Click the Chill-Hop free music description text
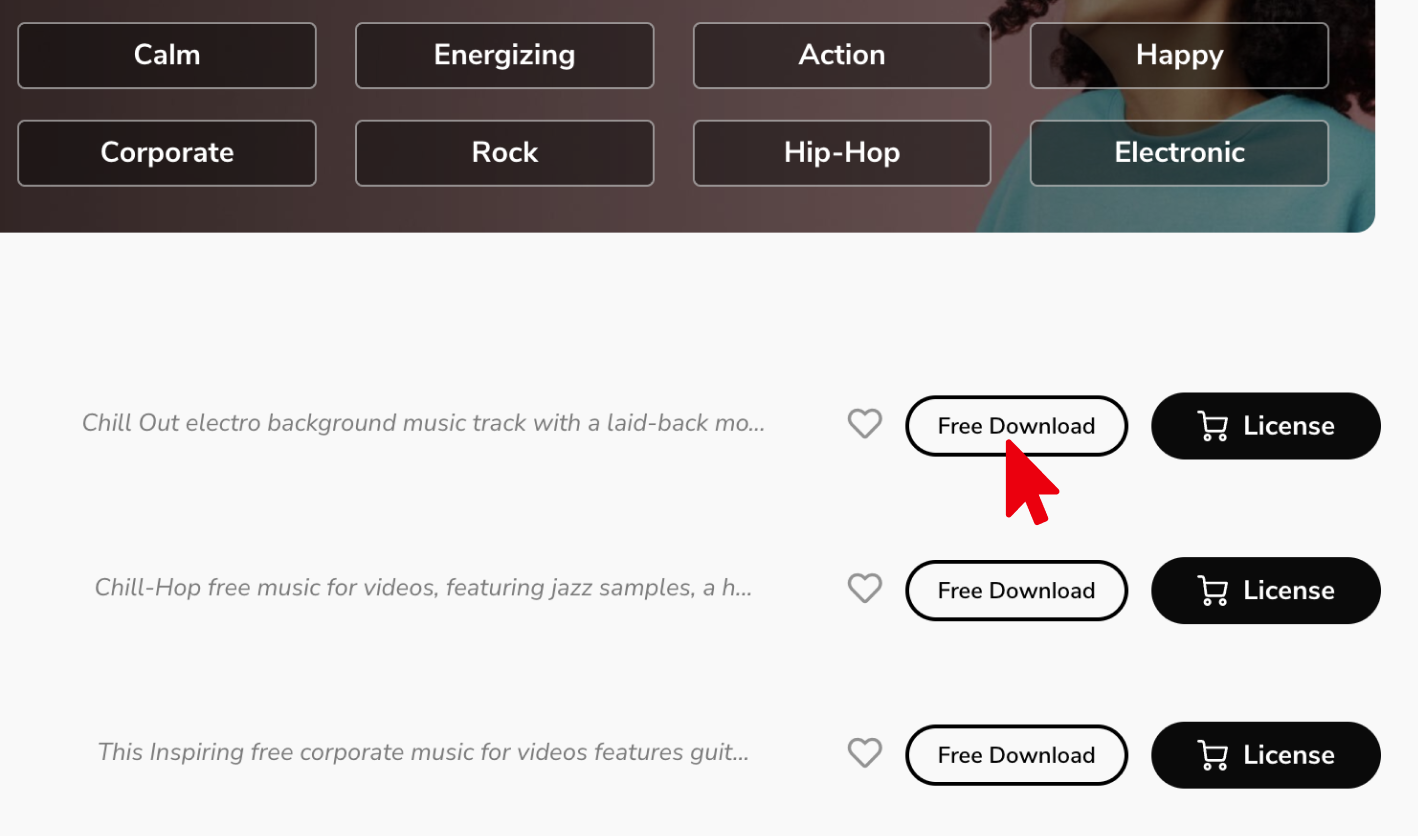The height and width of the screenshot is (836, 1418). (x=423, y=587)
